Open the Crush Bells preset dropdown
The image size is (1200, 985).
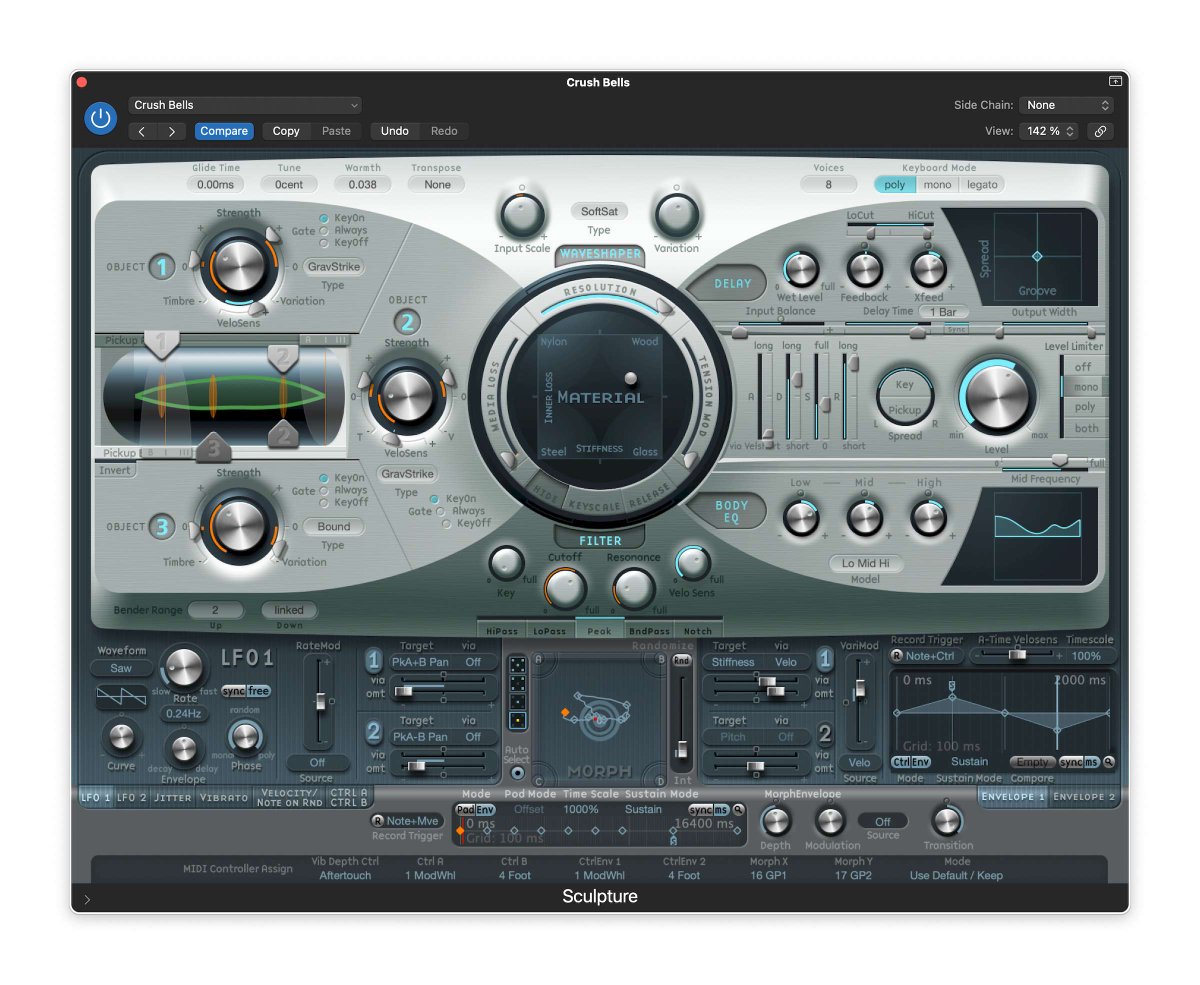245,105
